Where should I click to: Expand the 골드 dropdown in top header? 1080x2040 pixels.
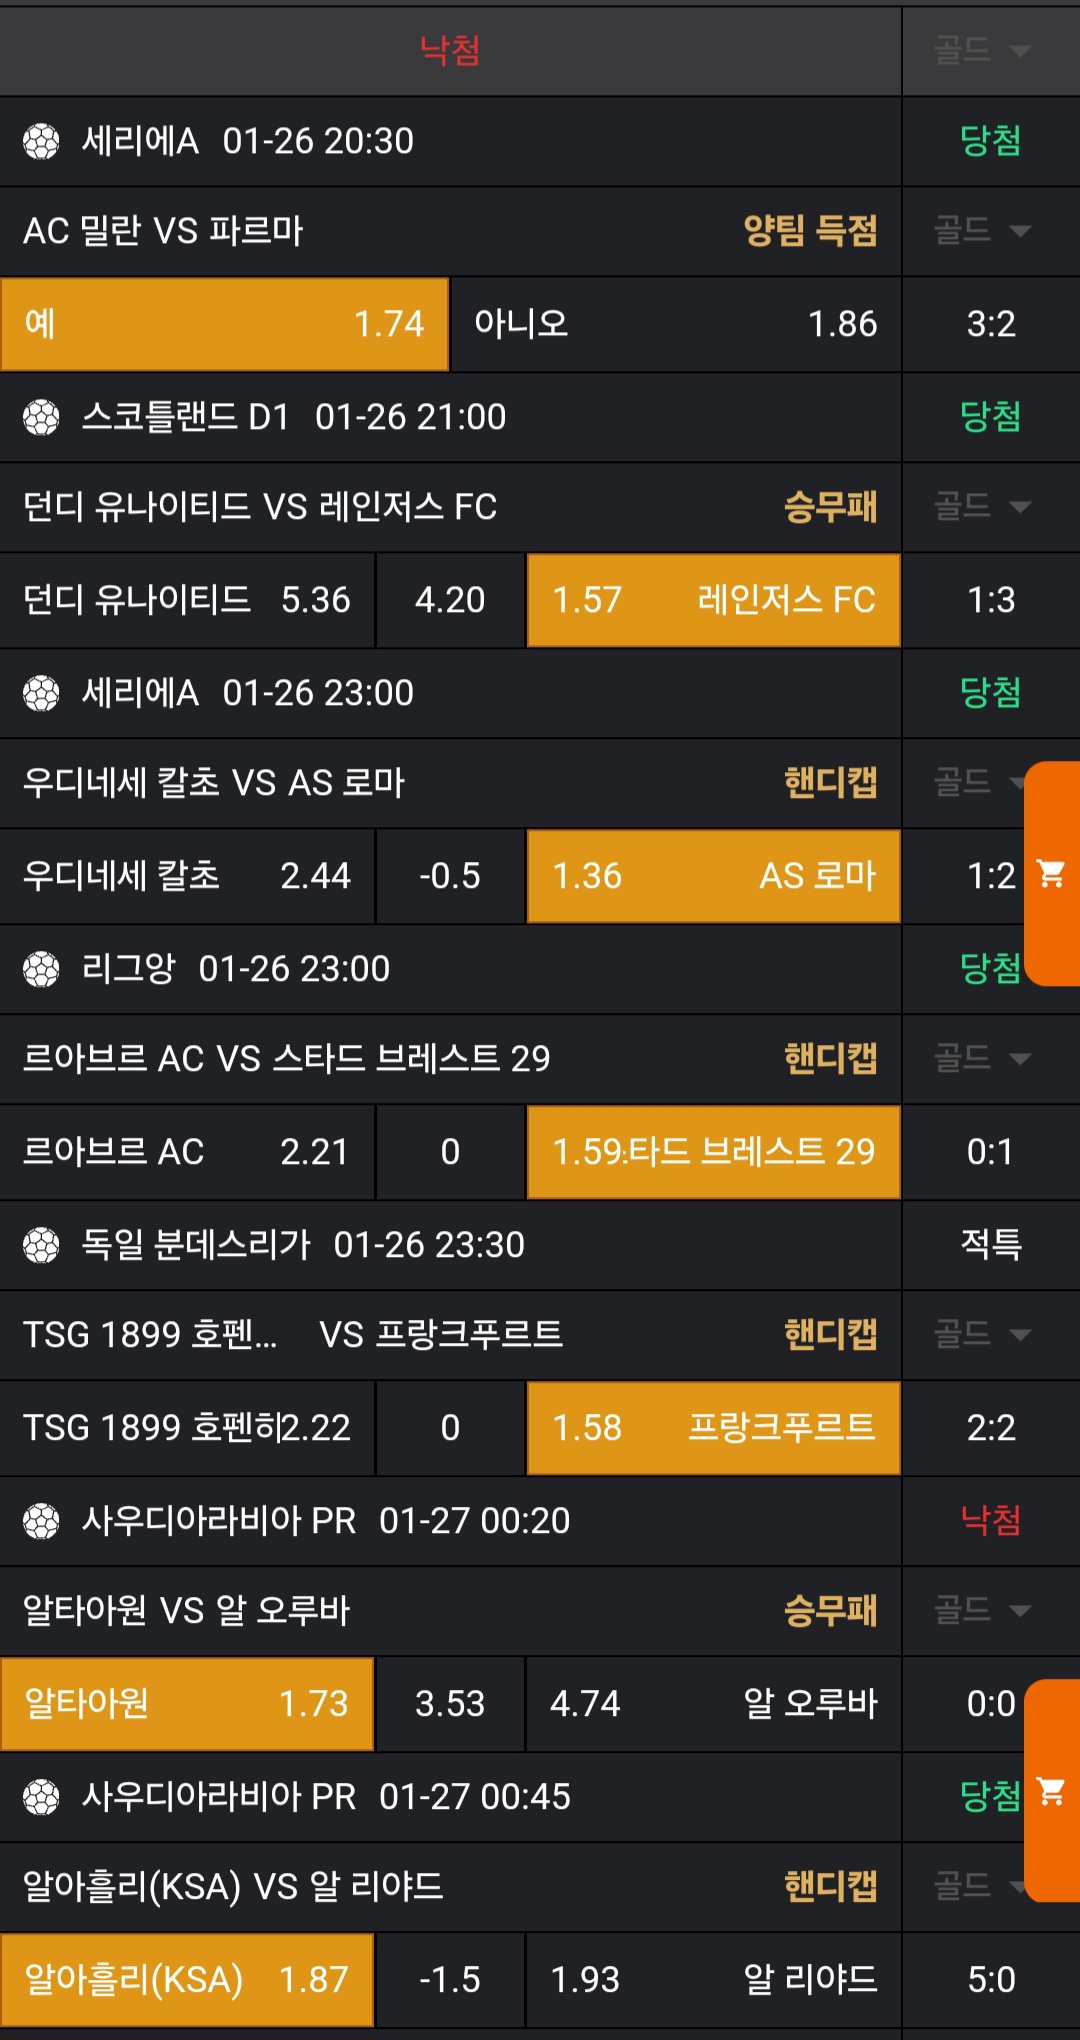coord(982,50)
